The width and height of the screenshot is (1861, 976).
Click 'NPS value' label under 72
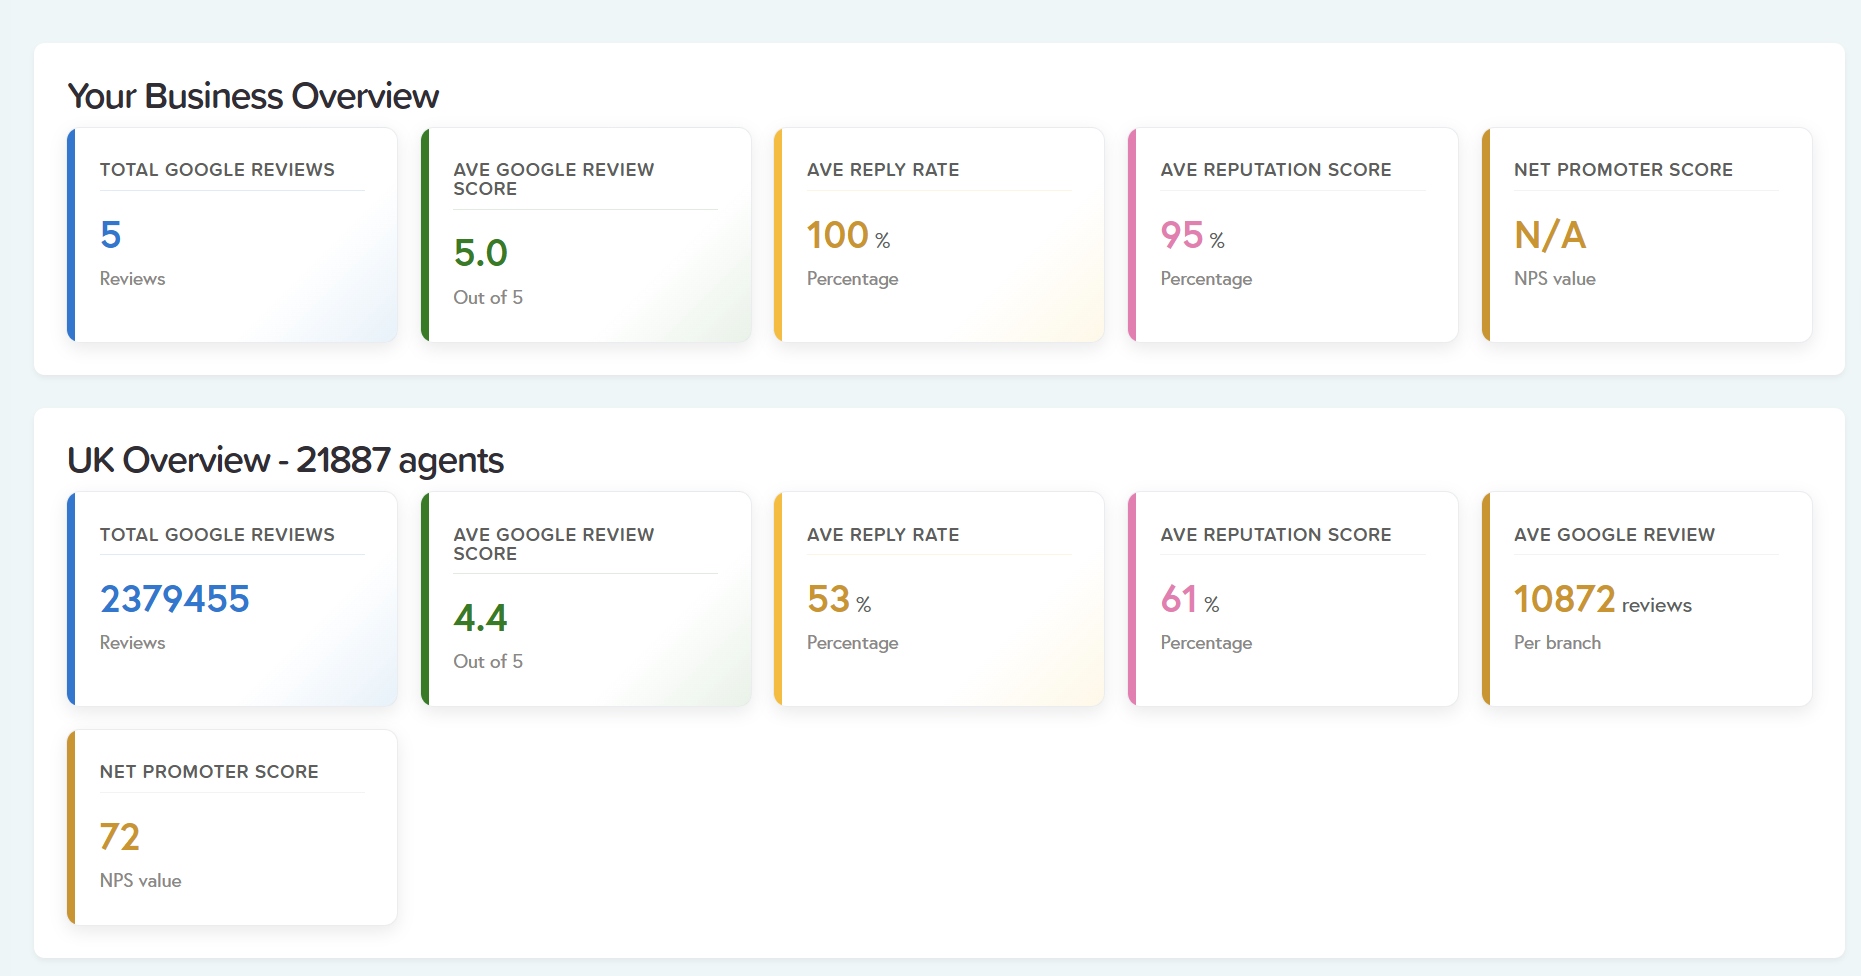140,881
